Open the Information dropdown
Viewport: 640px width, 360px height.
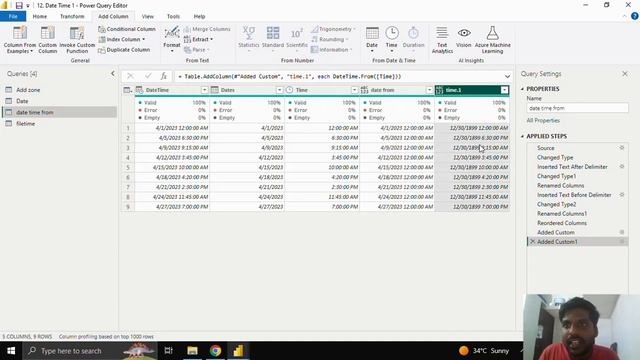click(x=332, y=50)
